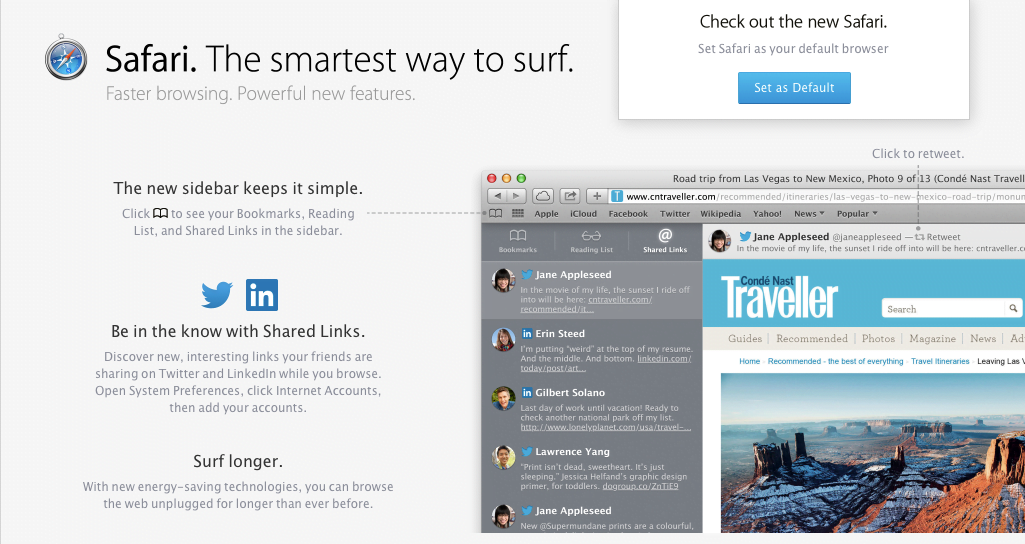
Task: Click the Home breadcrumb link
Action: click(749, 361)
